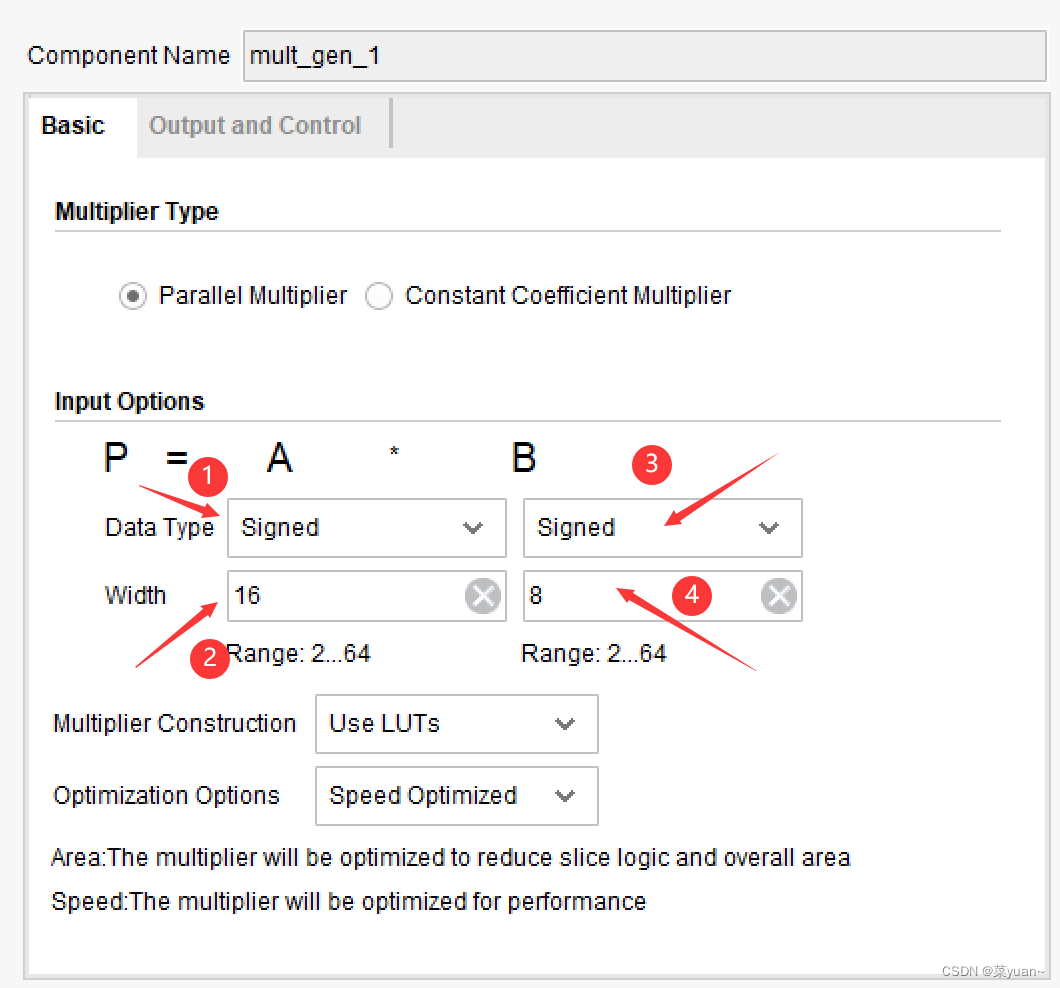
Task: Click chevron arrow of B Data Type box
Action: click(768, 528)
